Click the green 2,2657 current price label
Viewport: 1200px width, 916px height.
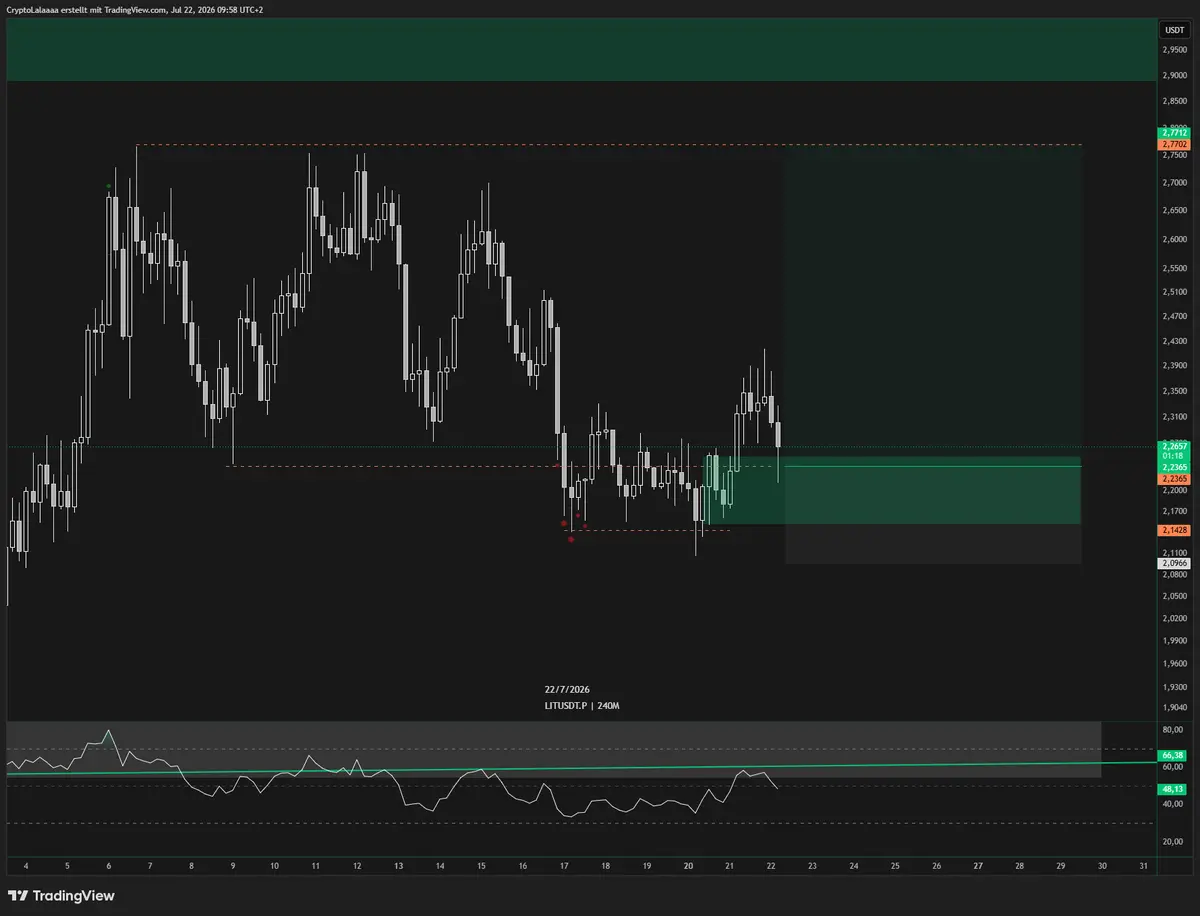(1174, 445)
